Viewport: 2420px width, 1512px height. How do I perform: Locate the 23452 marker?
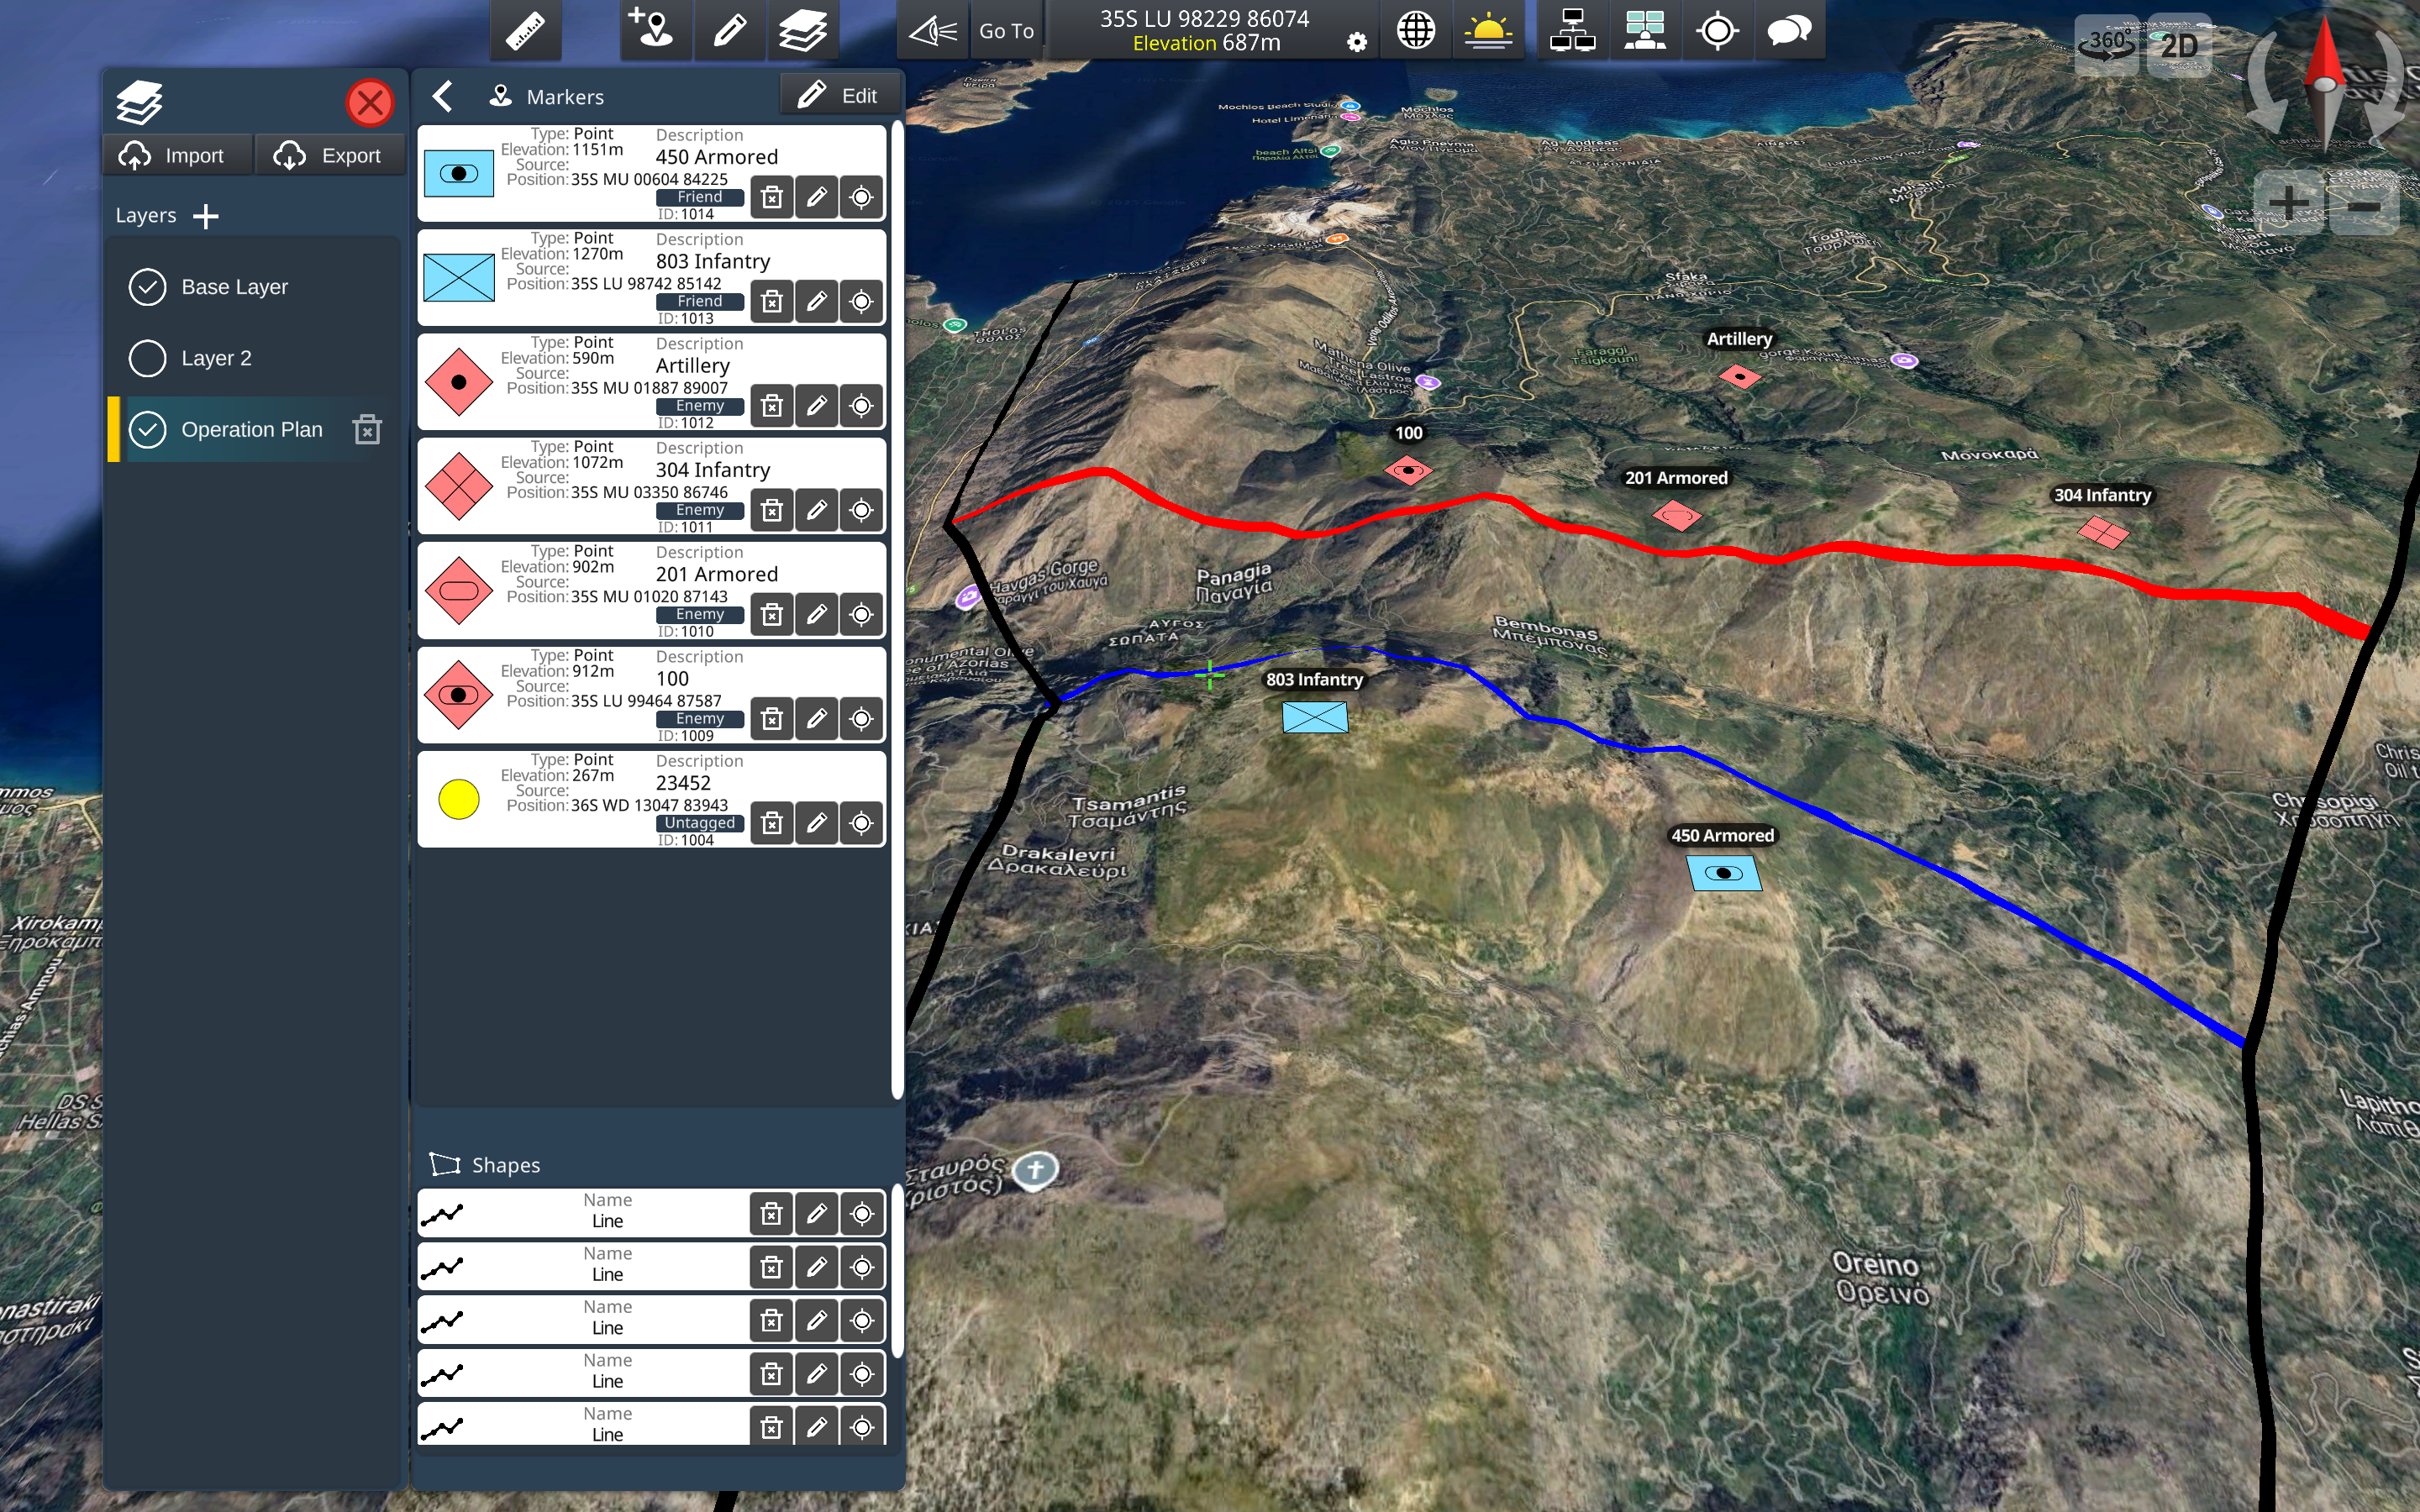point(861,824)
